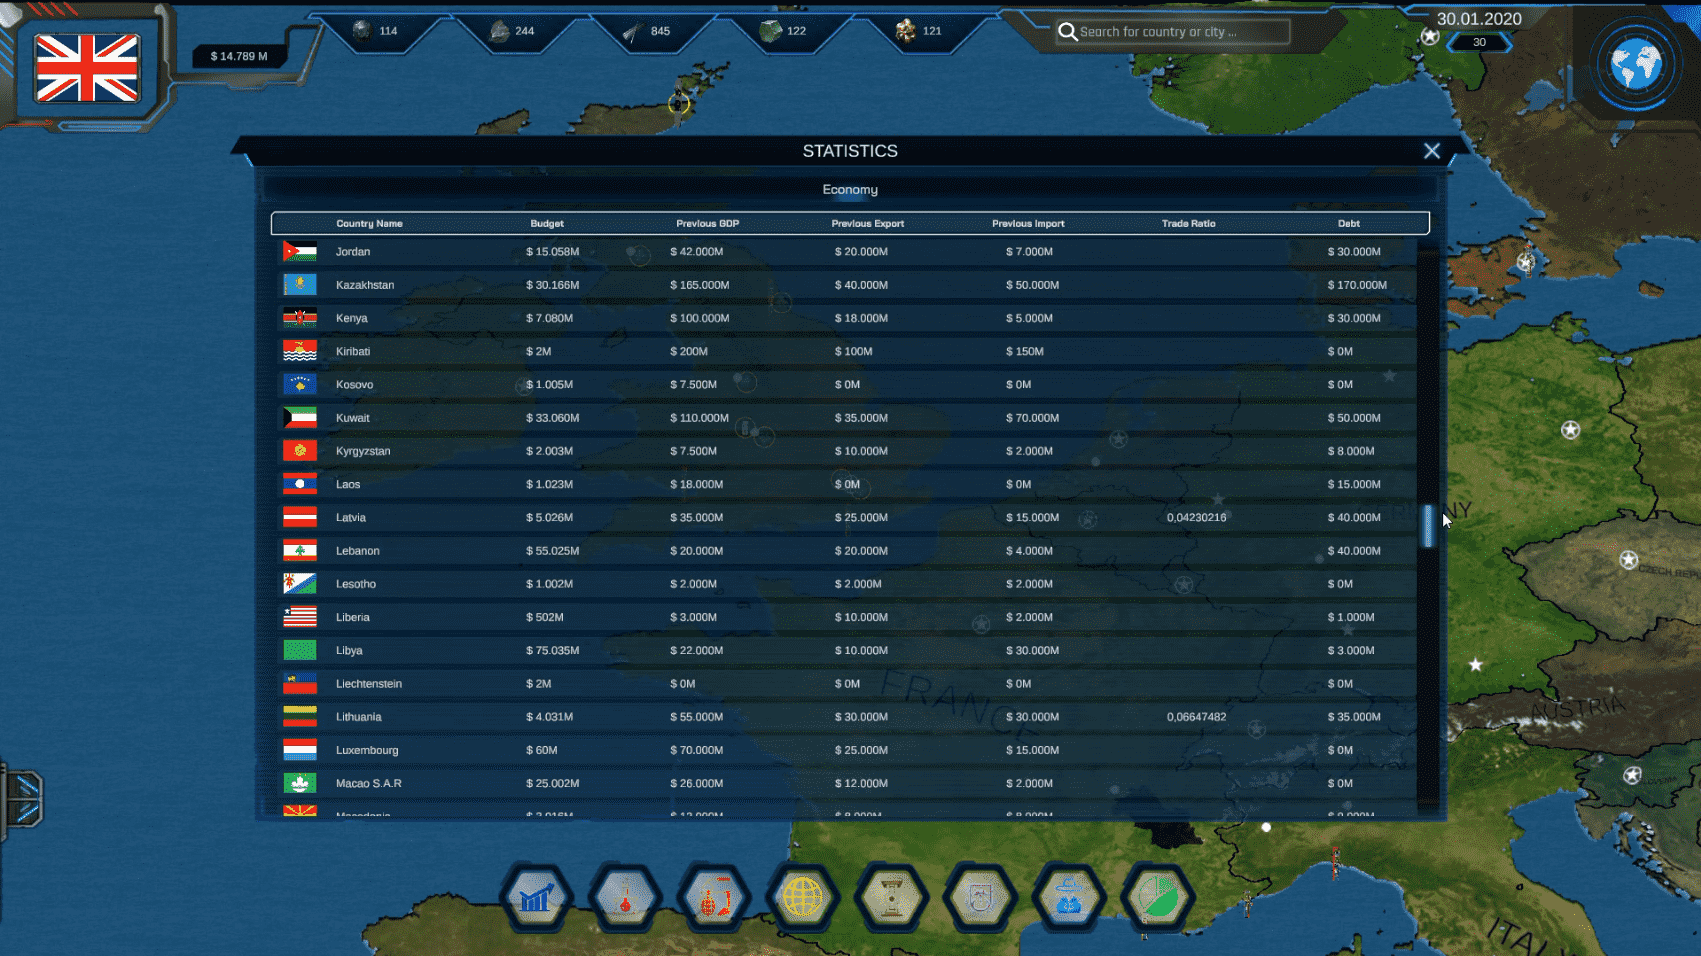Viewport: 1701px width, 956px height.
Task: Click the Jordan flag
Action: pyautogui.click(x=300, y=252)
